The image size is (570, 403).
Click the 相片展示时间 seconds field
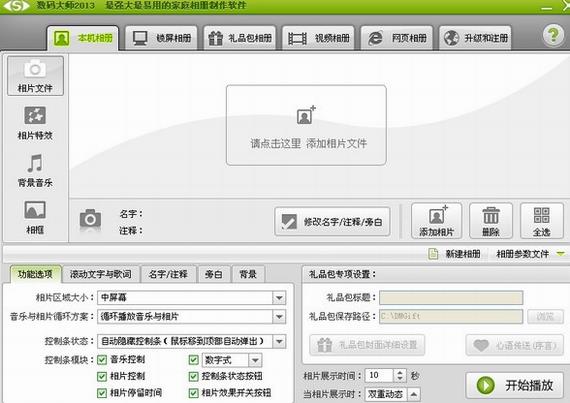click(380, 375)
